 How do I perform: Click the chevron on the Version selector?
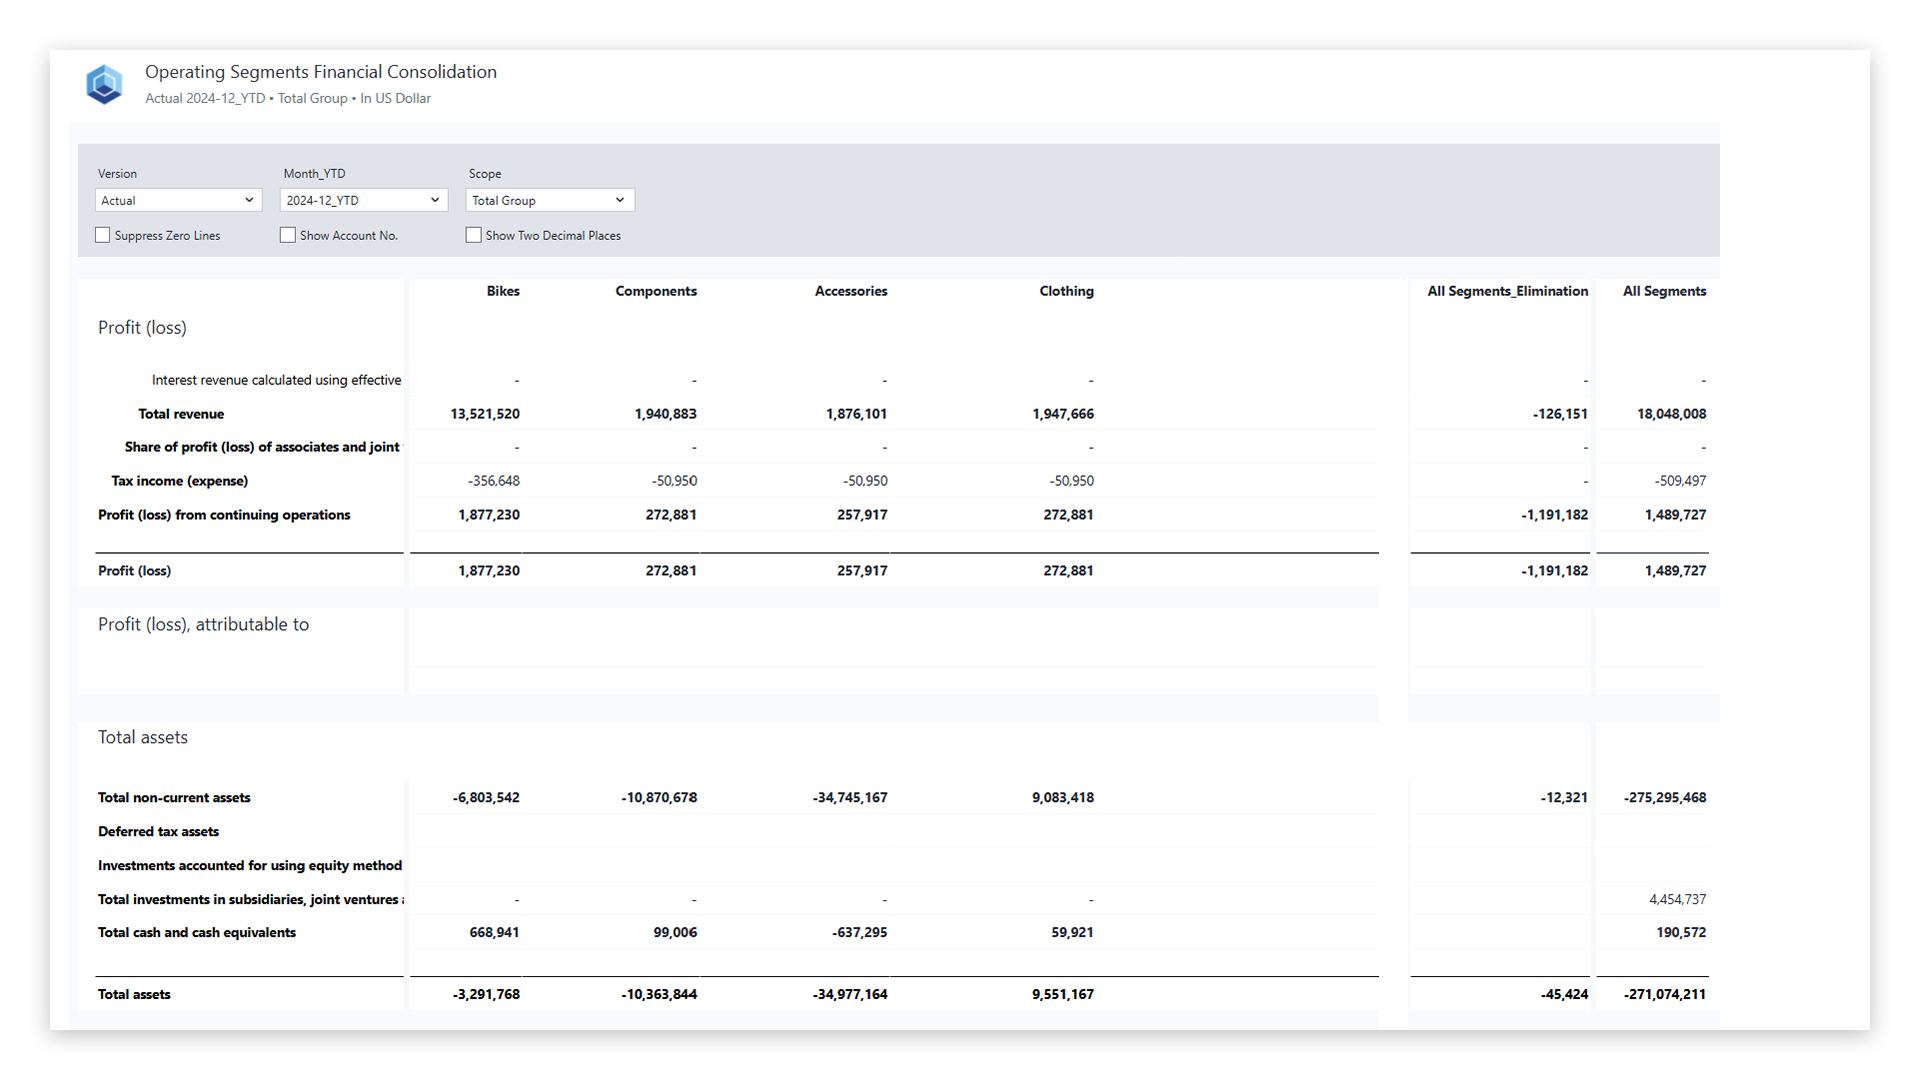tap(249, 200)
